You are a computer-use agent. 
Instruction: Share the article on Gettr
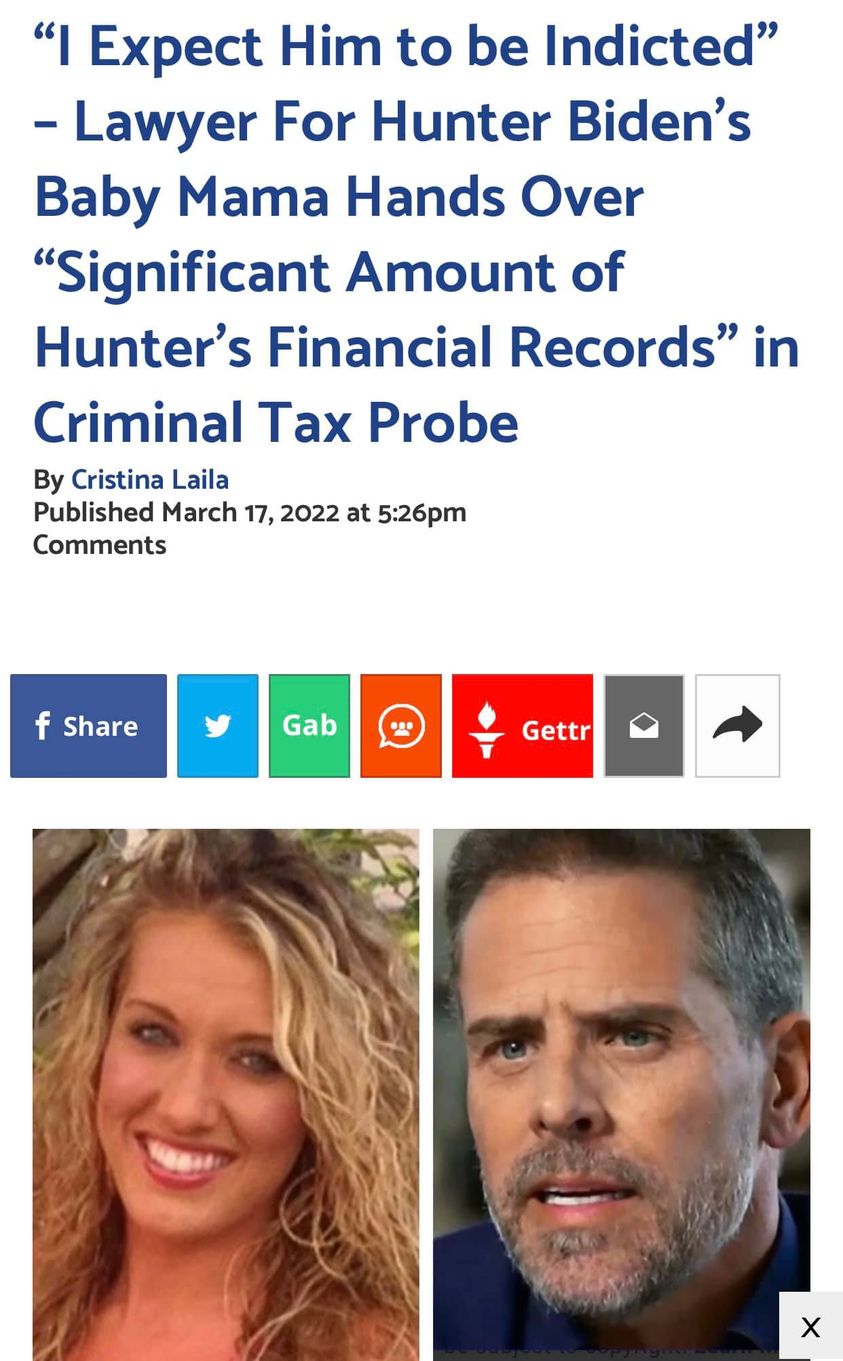tap(522, 726)
